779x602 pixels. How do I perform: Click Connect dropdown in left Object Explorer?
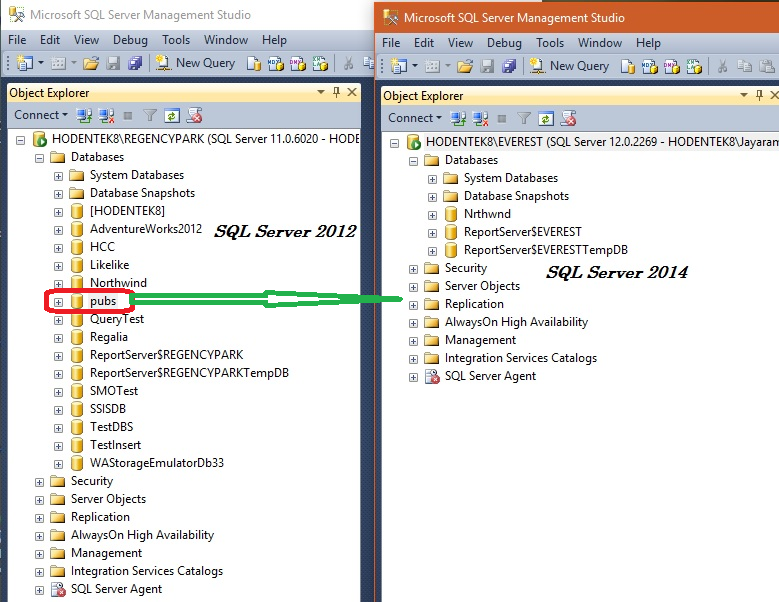pos(41,115)
